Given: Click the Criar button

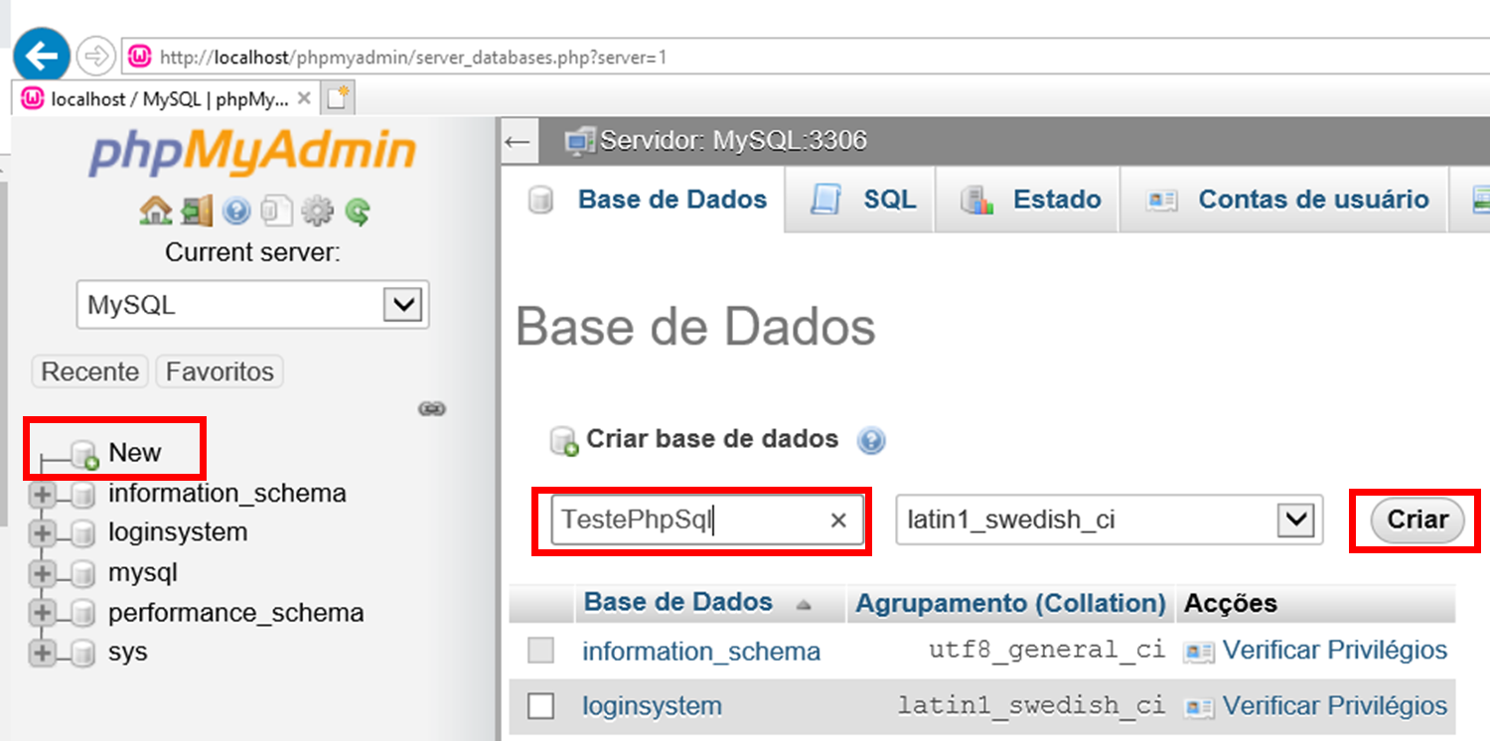Looking at the screenshot, I should [x=1417, y=520].
